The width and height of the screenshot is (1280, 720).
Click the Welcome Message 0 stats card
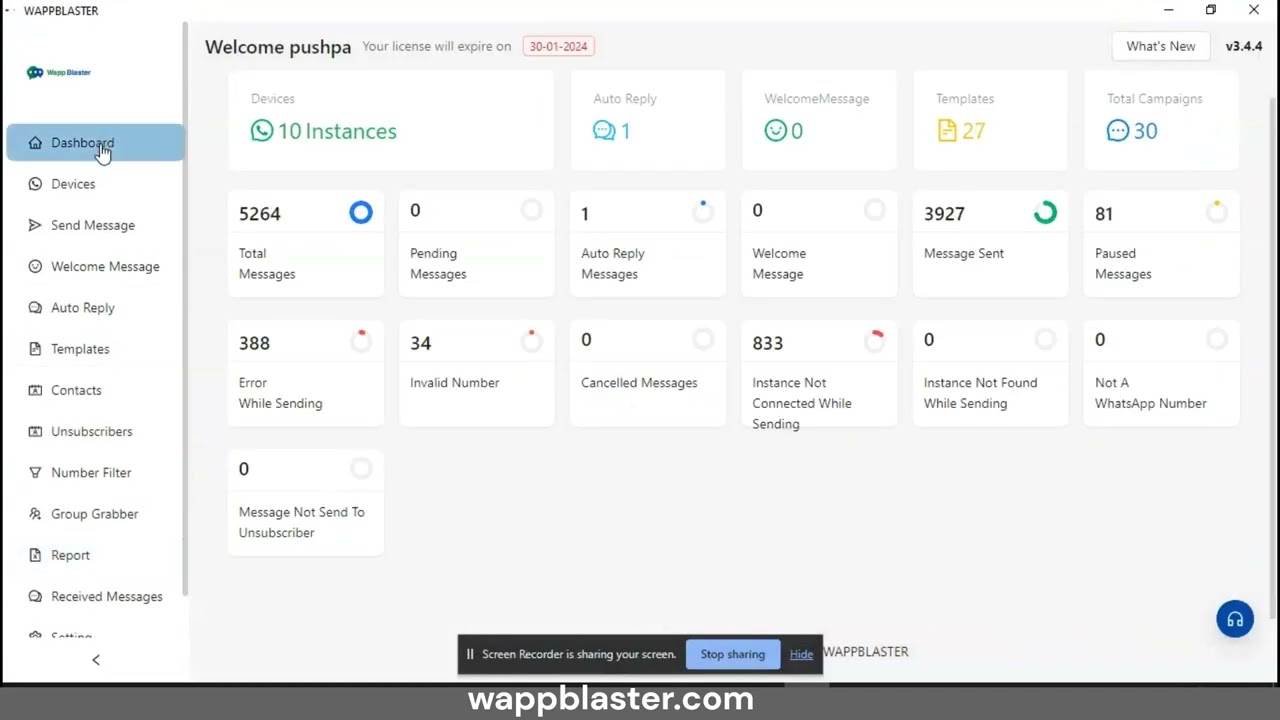(x=819, y=243)
